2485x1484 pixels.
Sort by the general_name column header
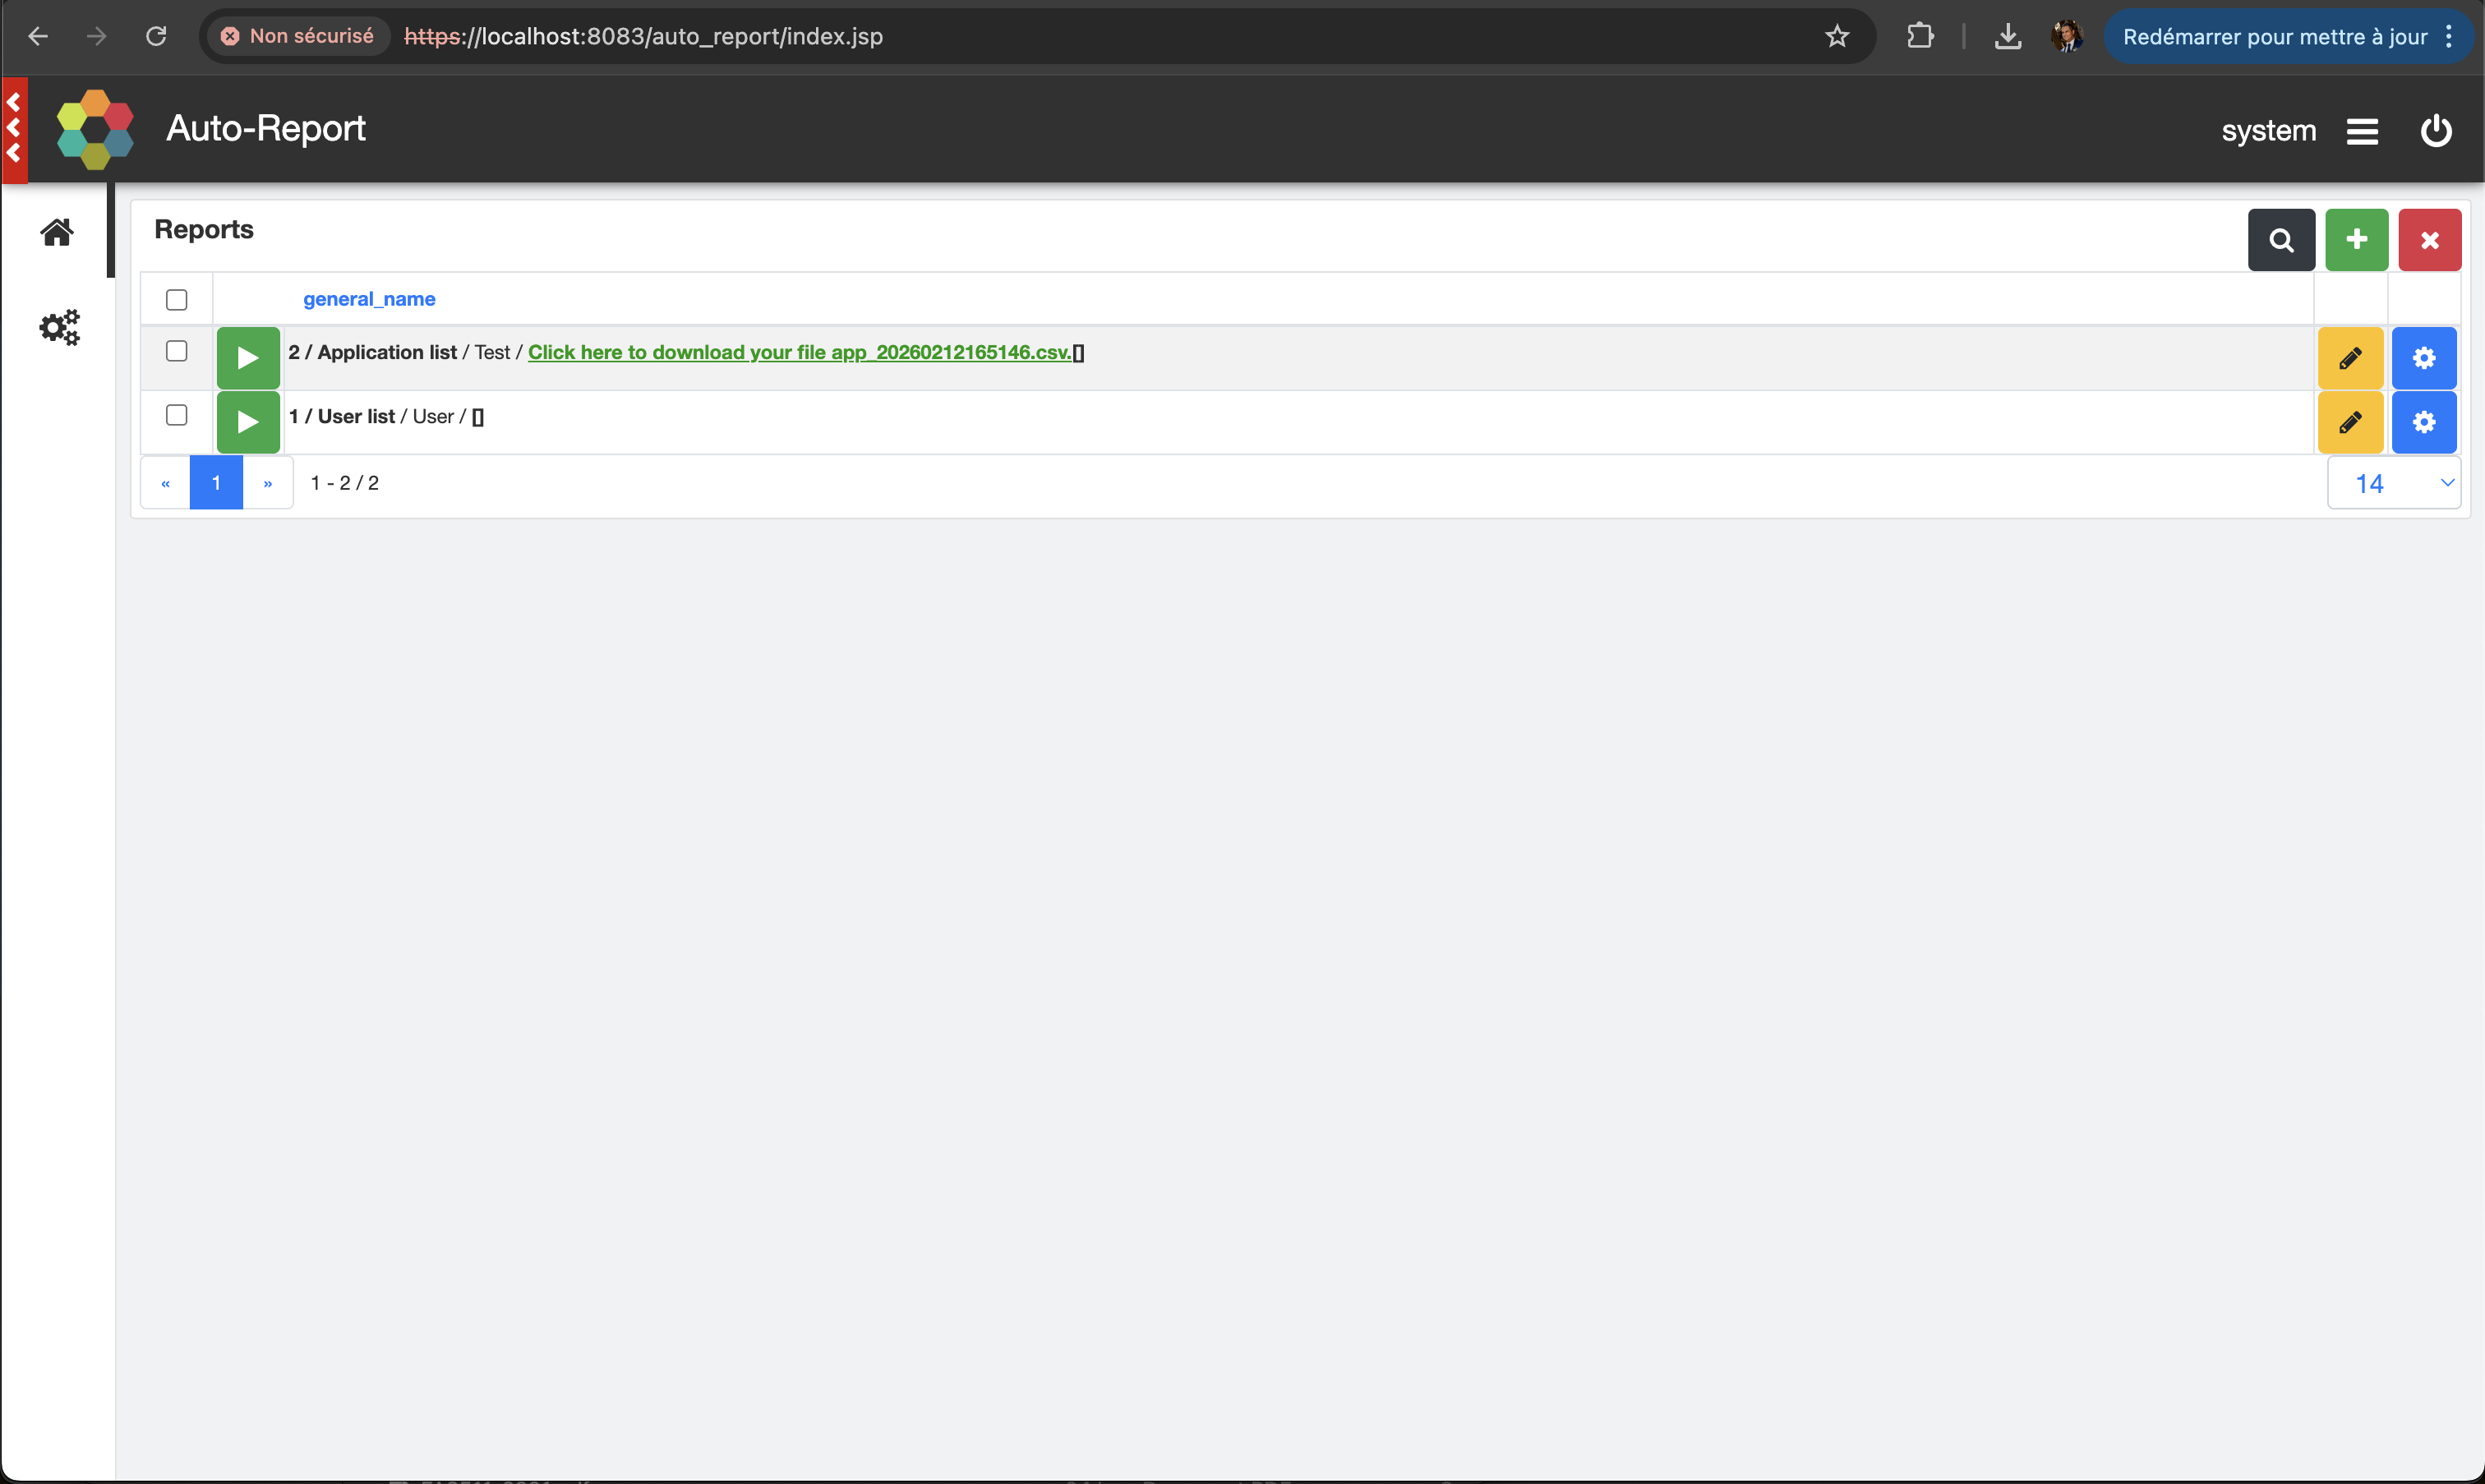[369, 299]
